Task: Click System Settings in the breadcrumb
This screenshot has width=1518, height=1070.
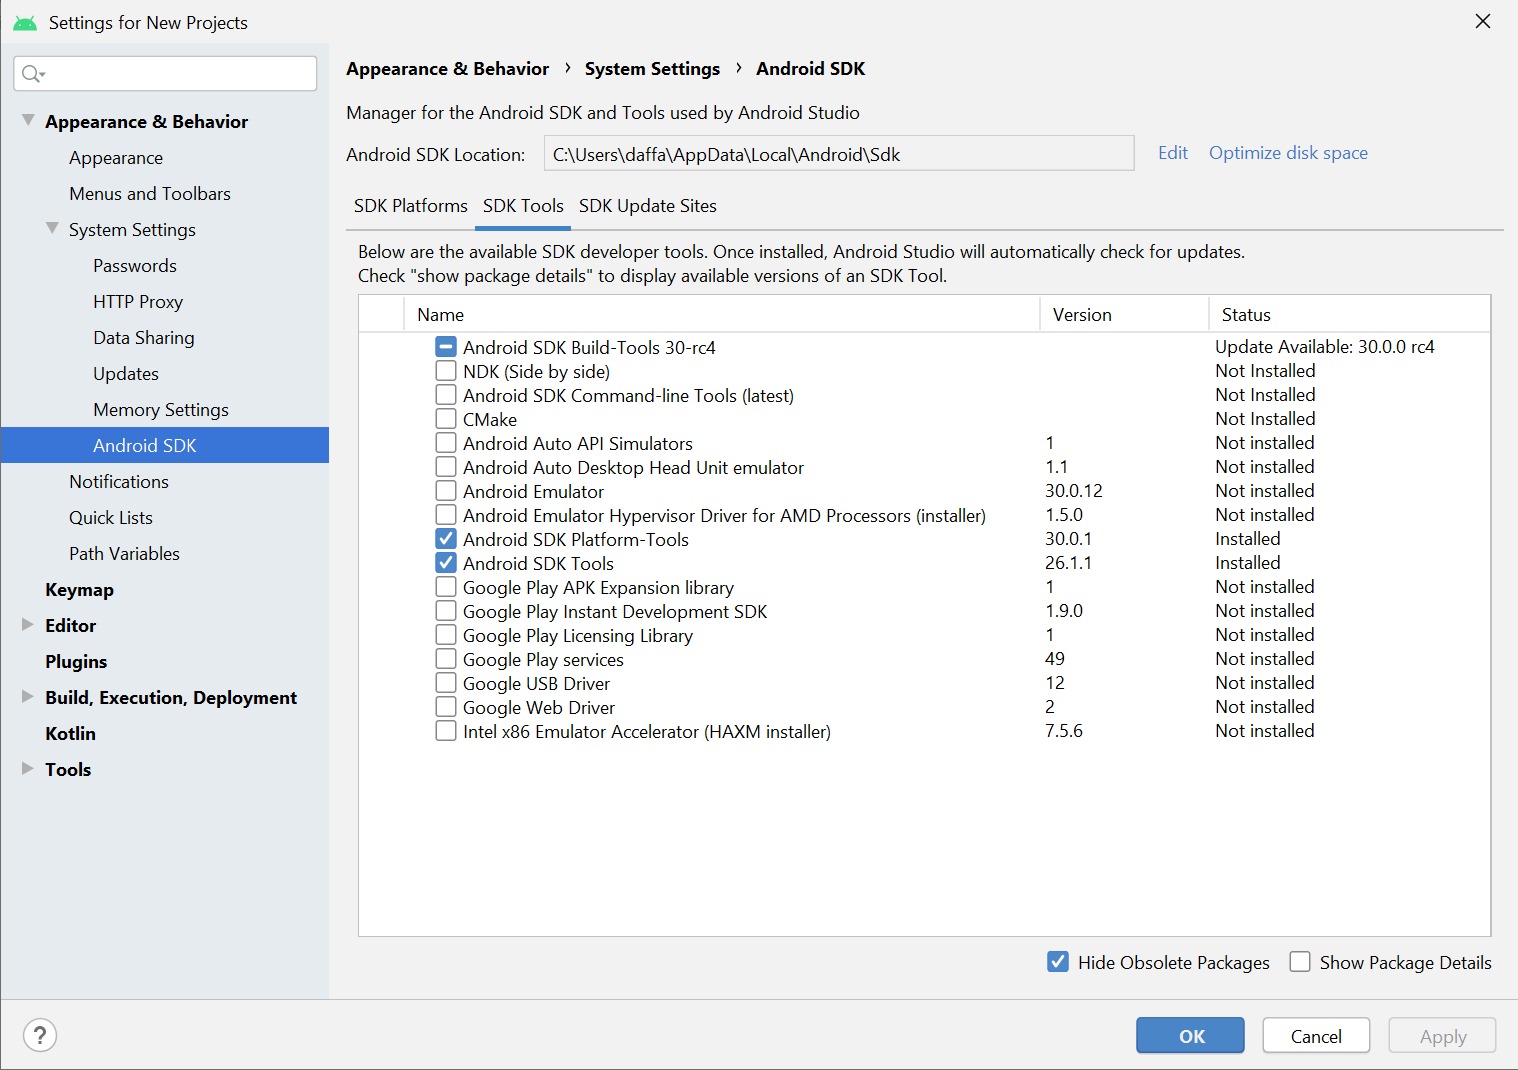Action: (x=652, y=69)
